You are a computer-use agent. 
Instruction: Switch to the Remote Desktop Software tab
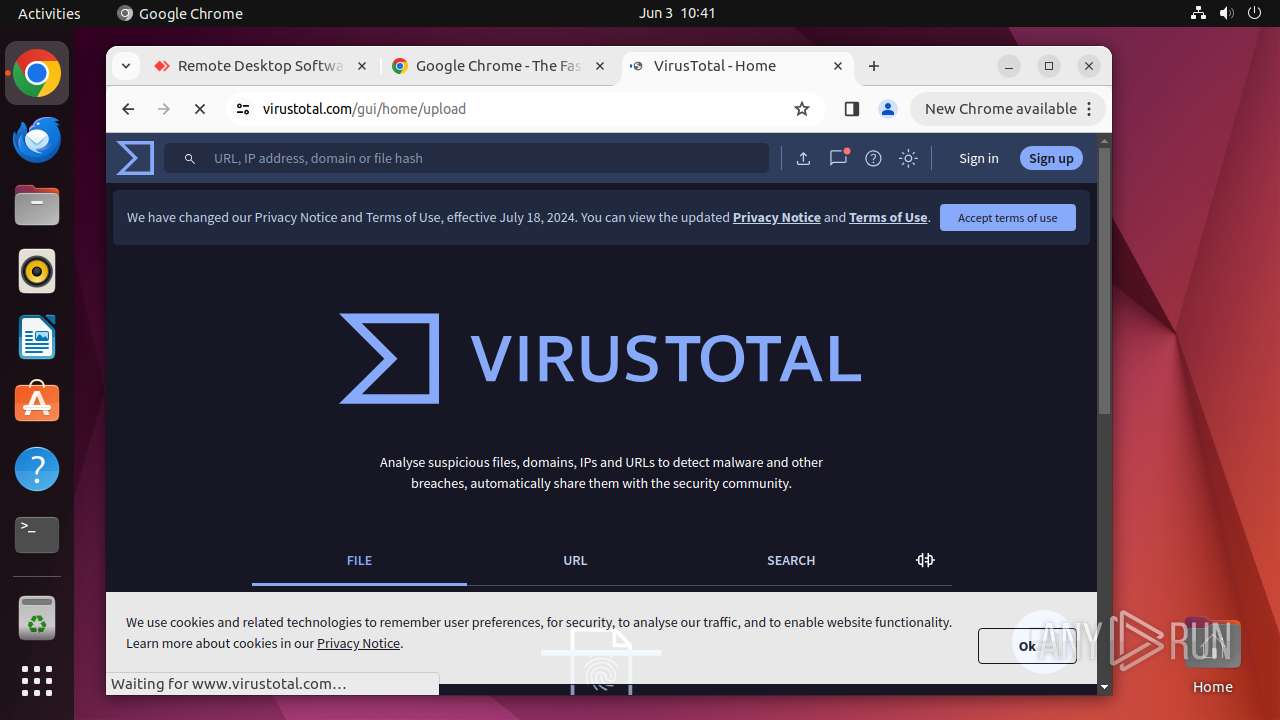click(258, 66)
